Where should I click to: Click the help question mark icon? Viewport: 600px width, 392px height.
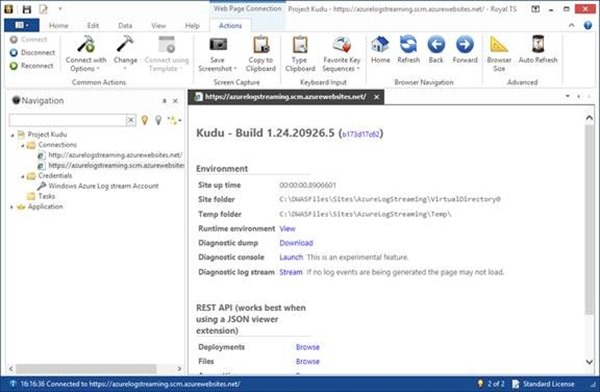(588, 25)
